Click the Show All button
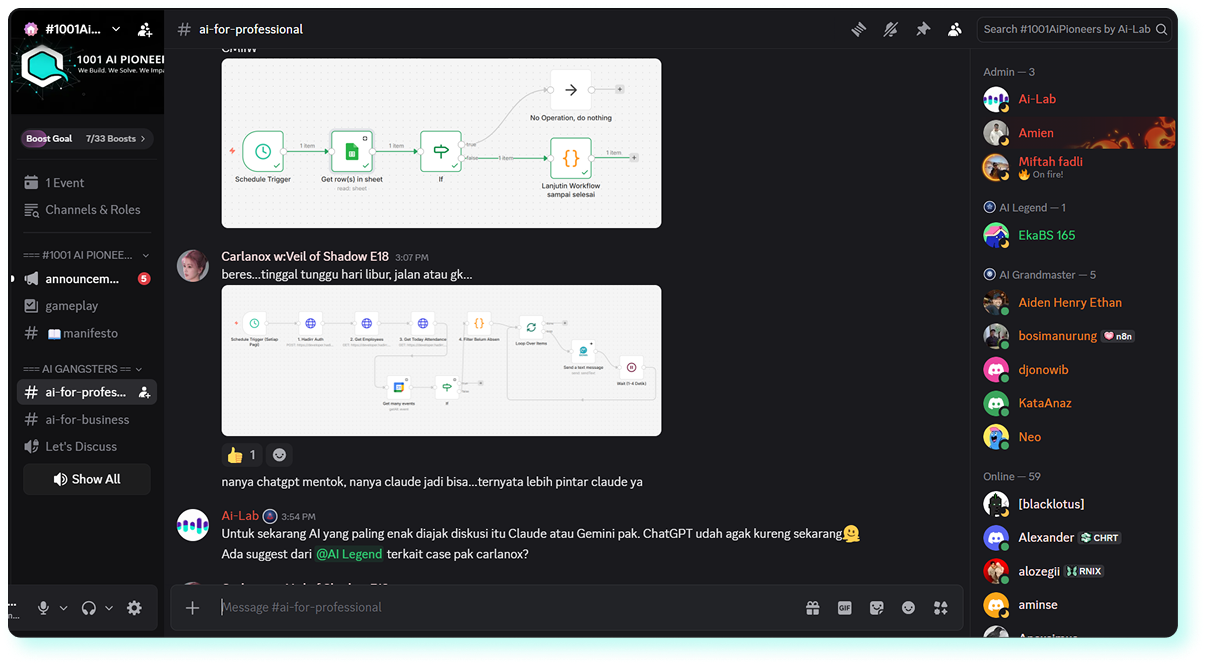Screen dimensions: 1206x666 pyautogui.click(x=87, y=479)
